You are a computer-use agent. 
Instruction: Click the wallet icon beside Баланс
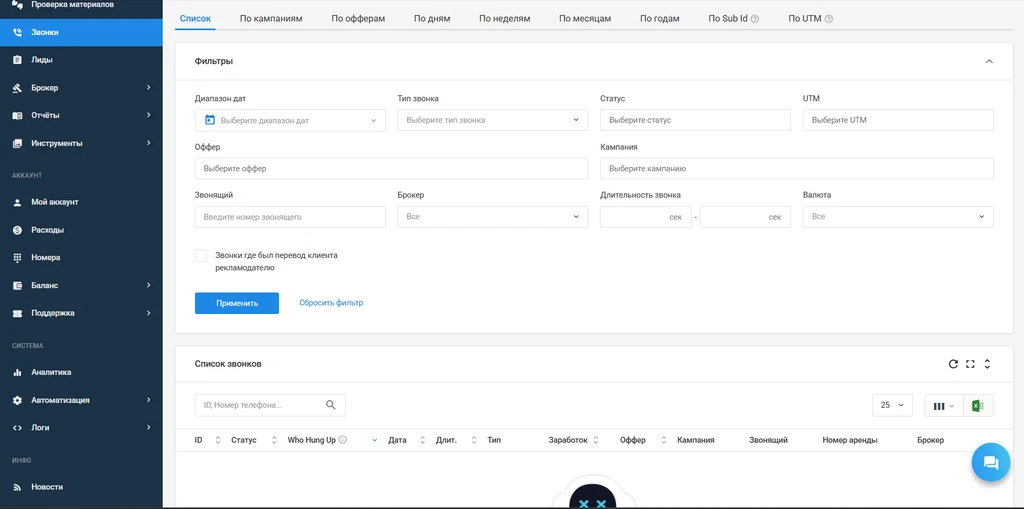pos(18,286)
